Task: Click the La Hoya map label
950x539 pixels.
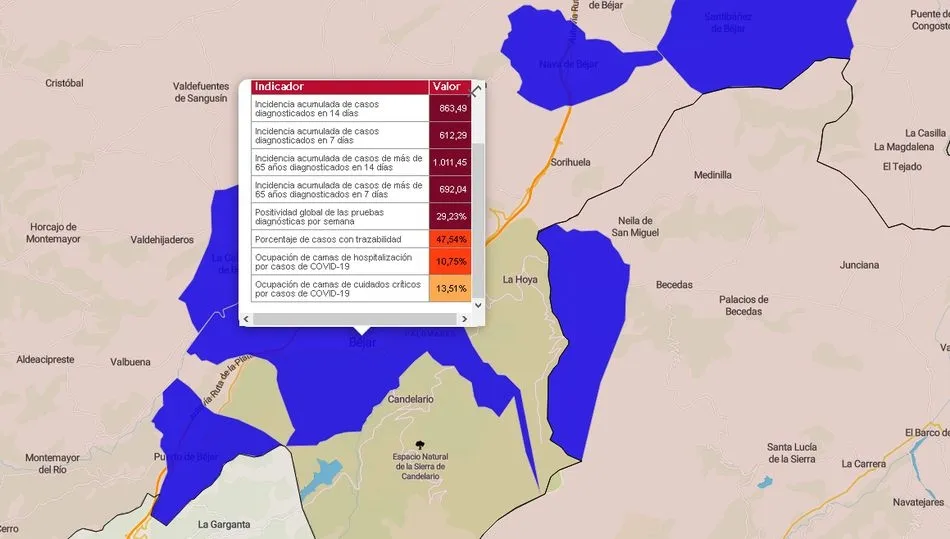Action: click(x=520, y=280)
